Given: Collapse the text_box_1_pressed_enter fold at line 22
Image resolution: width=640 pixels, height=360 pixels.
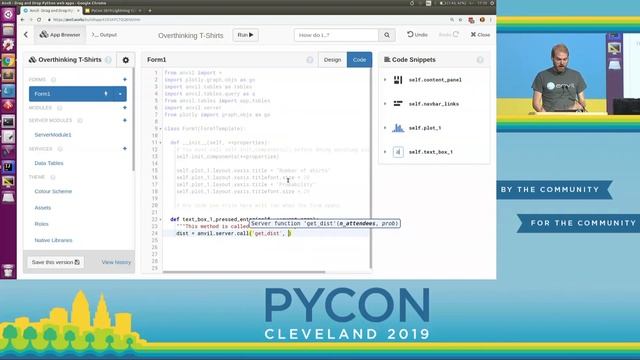Looking at the screenshot, I should pos(160,220).
